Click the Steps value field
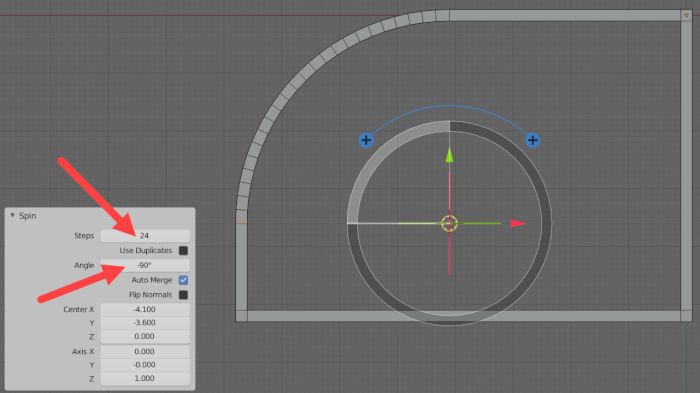This screenshot has height=393, width=700. coord(145,236)
